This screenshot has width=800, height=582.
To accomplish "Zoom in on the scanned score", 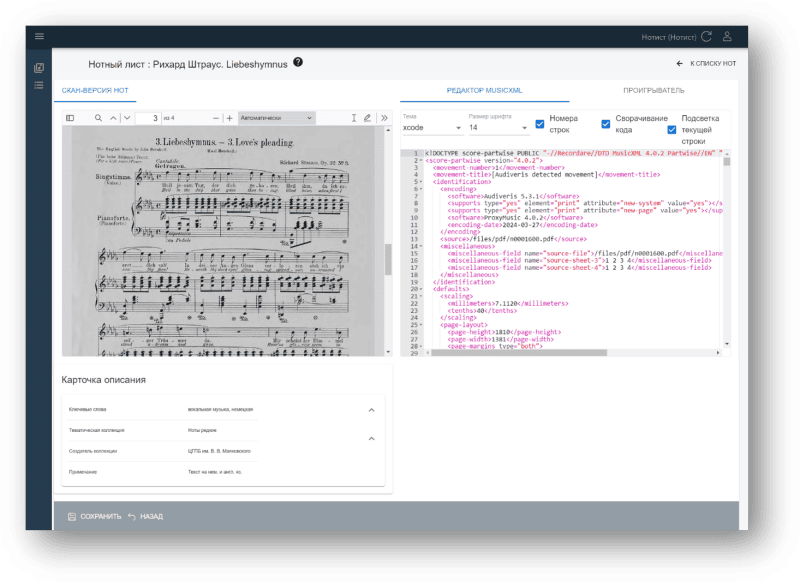I will point(229,118).
